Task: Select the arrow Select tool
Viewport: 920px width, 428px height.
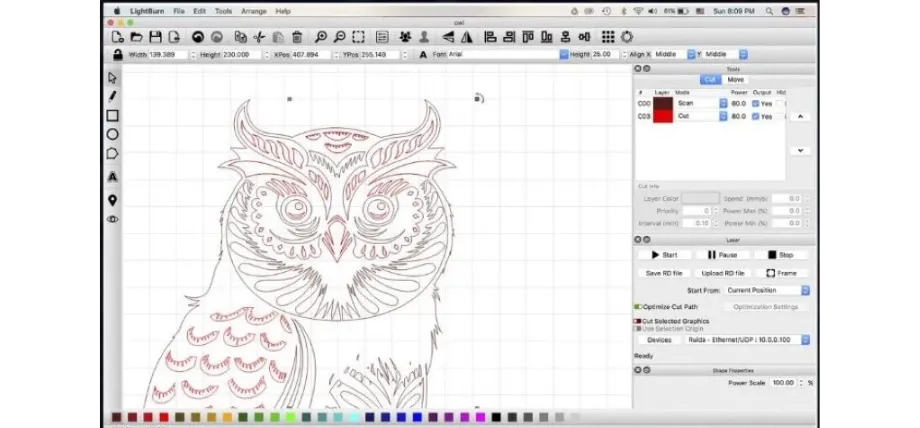Action: [113, 78]
